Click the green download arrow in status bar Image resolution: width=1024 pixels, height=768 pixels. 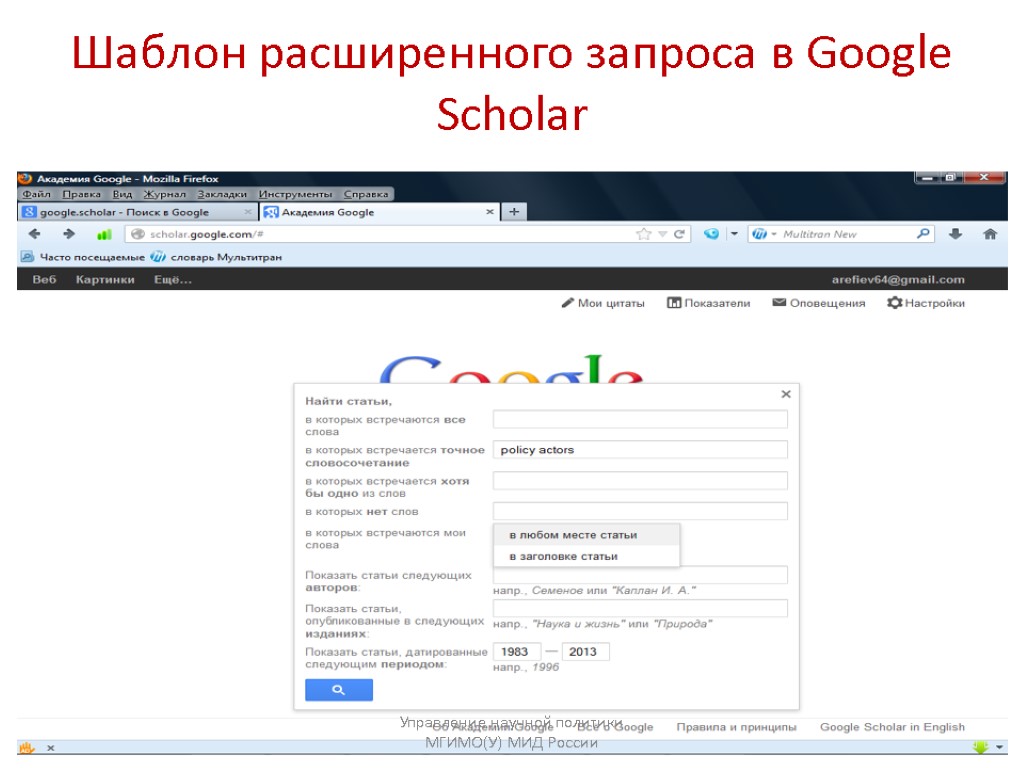[980, 746]
